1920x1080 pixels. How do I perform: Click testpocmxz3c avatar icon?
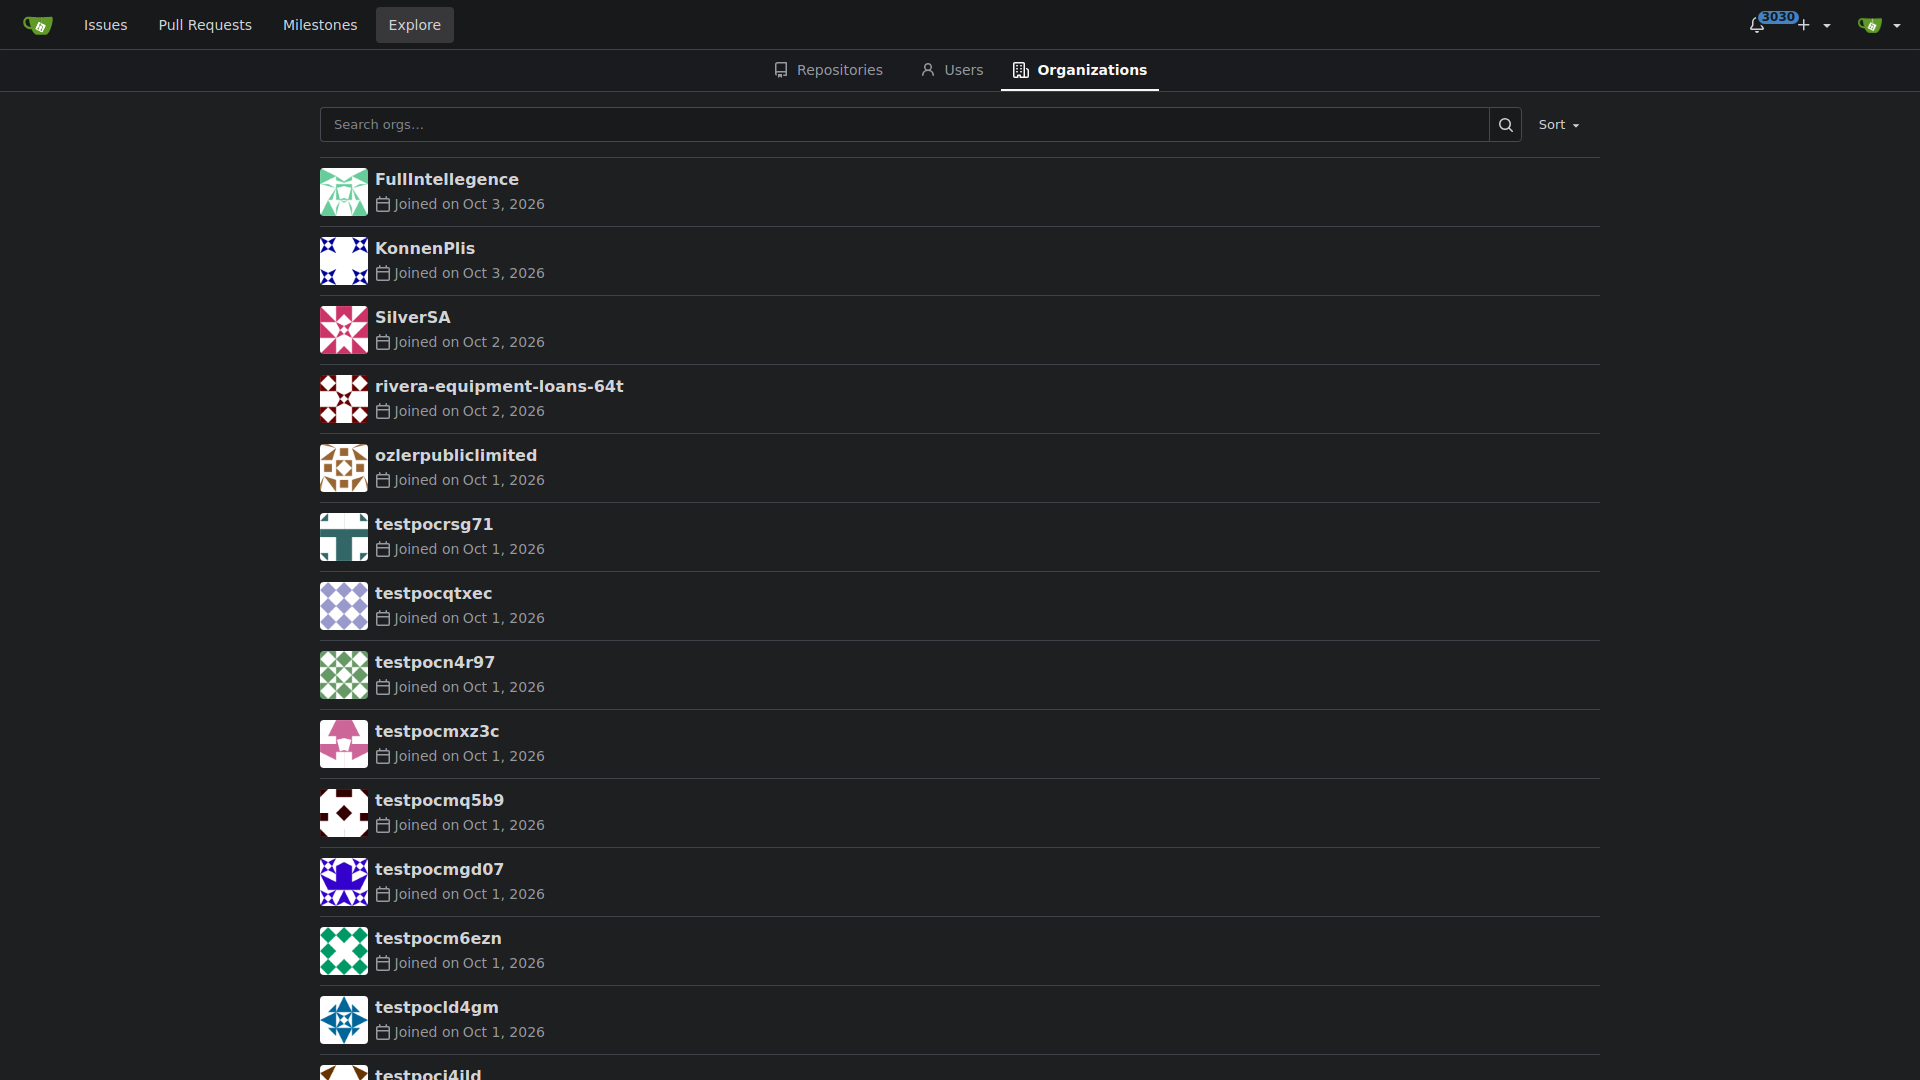click(344, 744)
